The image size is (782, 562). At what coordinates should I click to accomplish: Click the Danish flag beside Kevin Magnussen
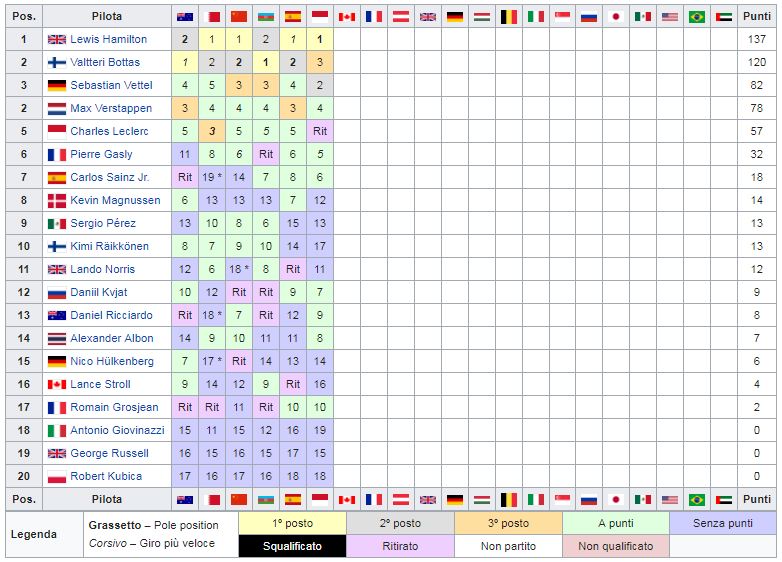click(57, 200)
